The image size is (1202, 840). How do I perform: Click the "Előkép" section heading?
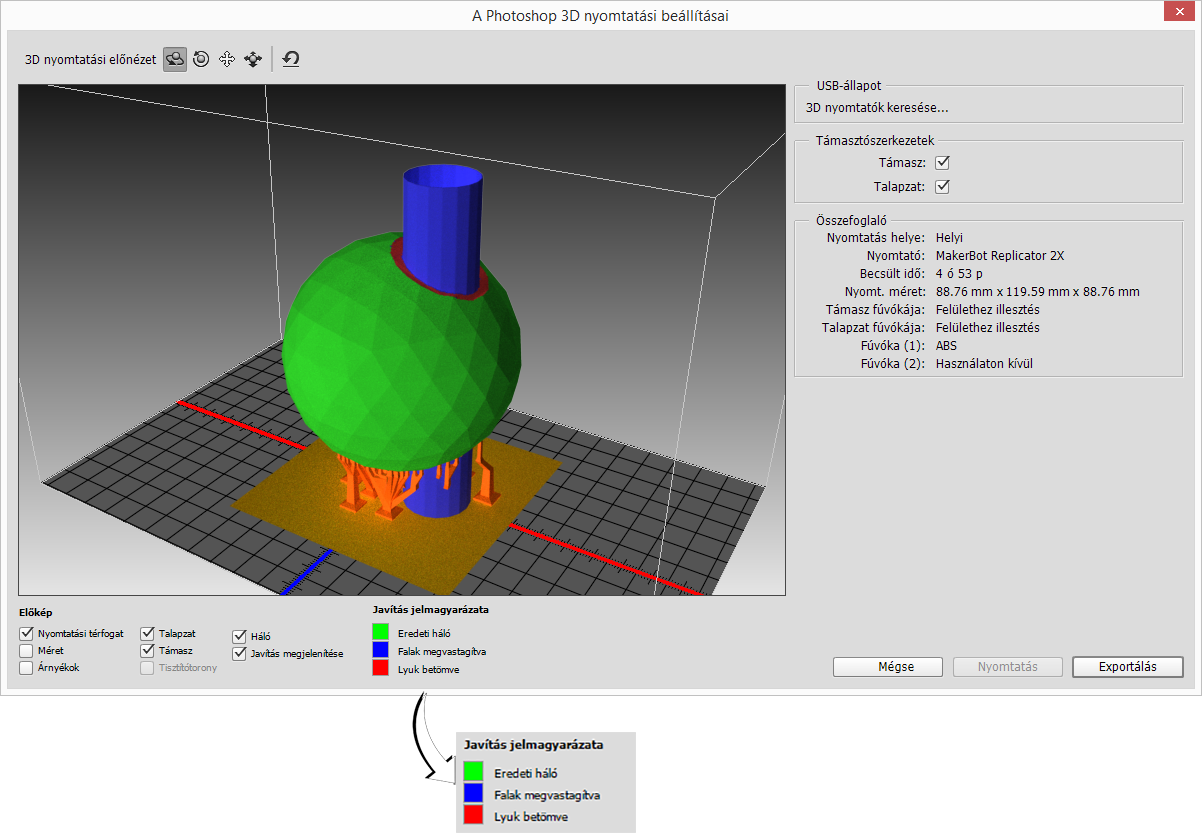coord(35,612)
